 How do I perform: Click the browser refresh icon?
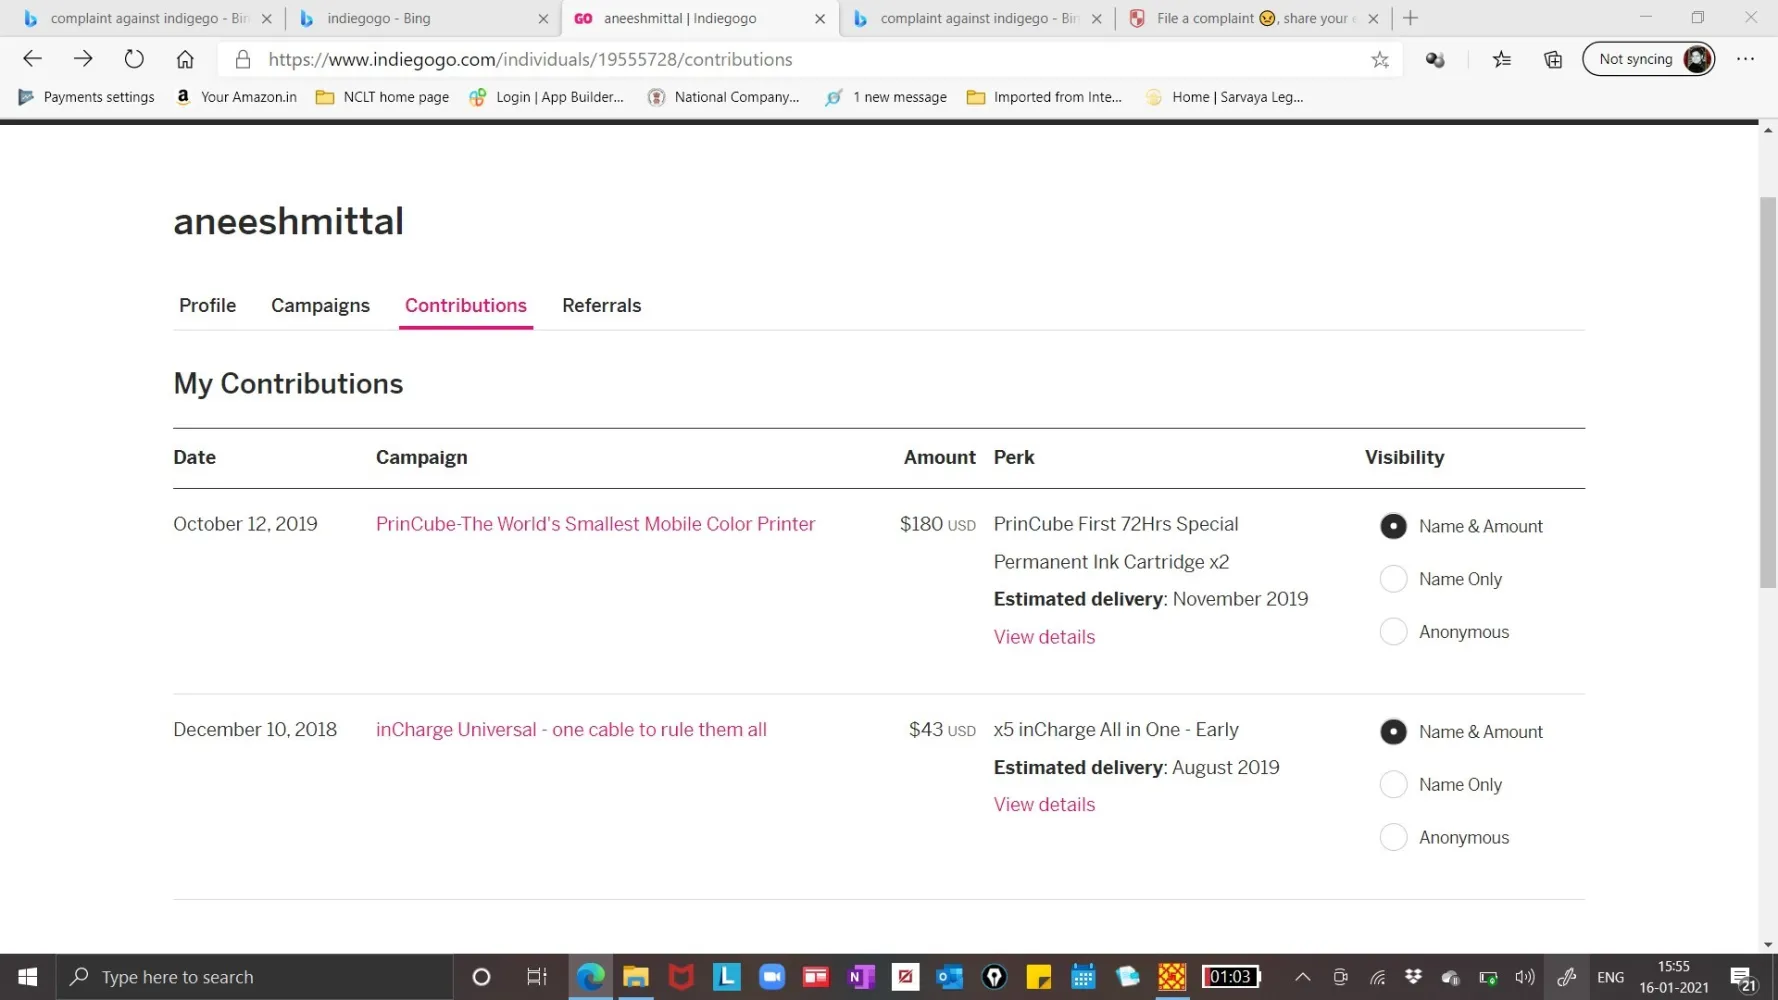(x=134, y=59)
